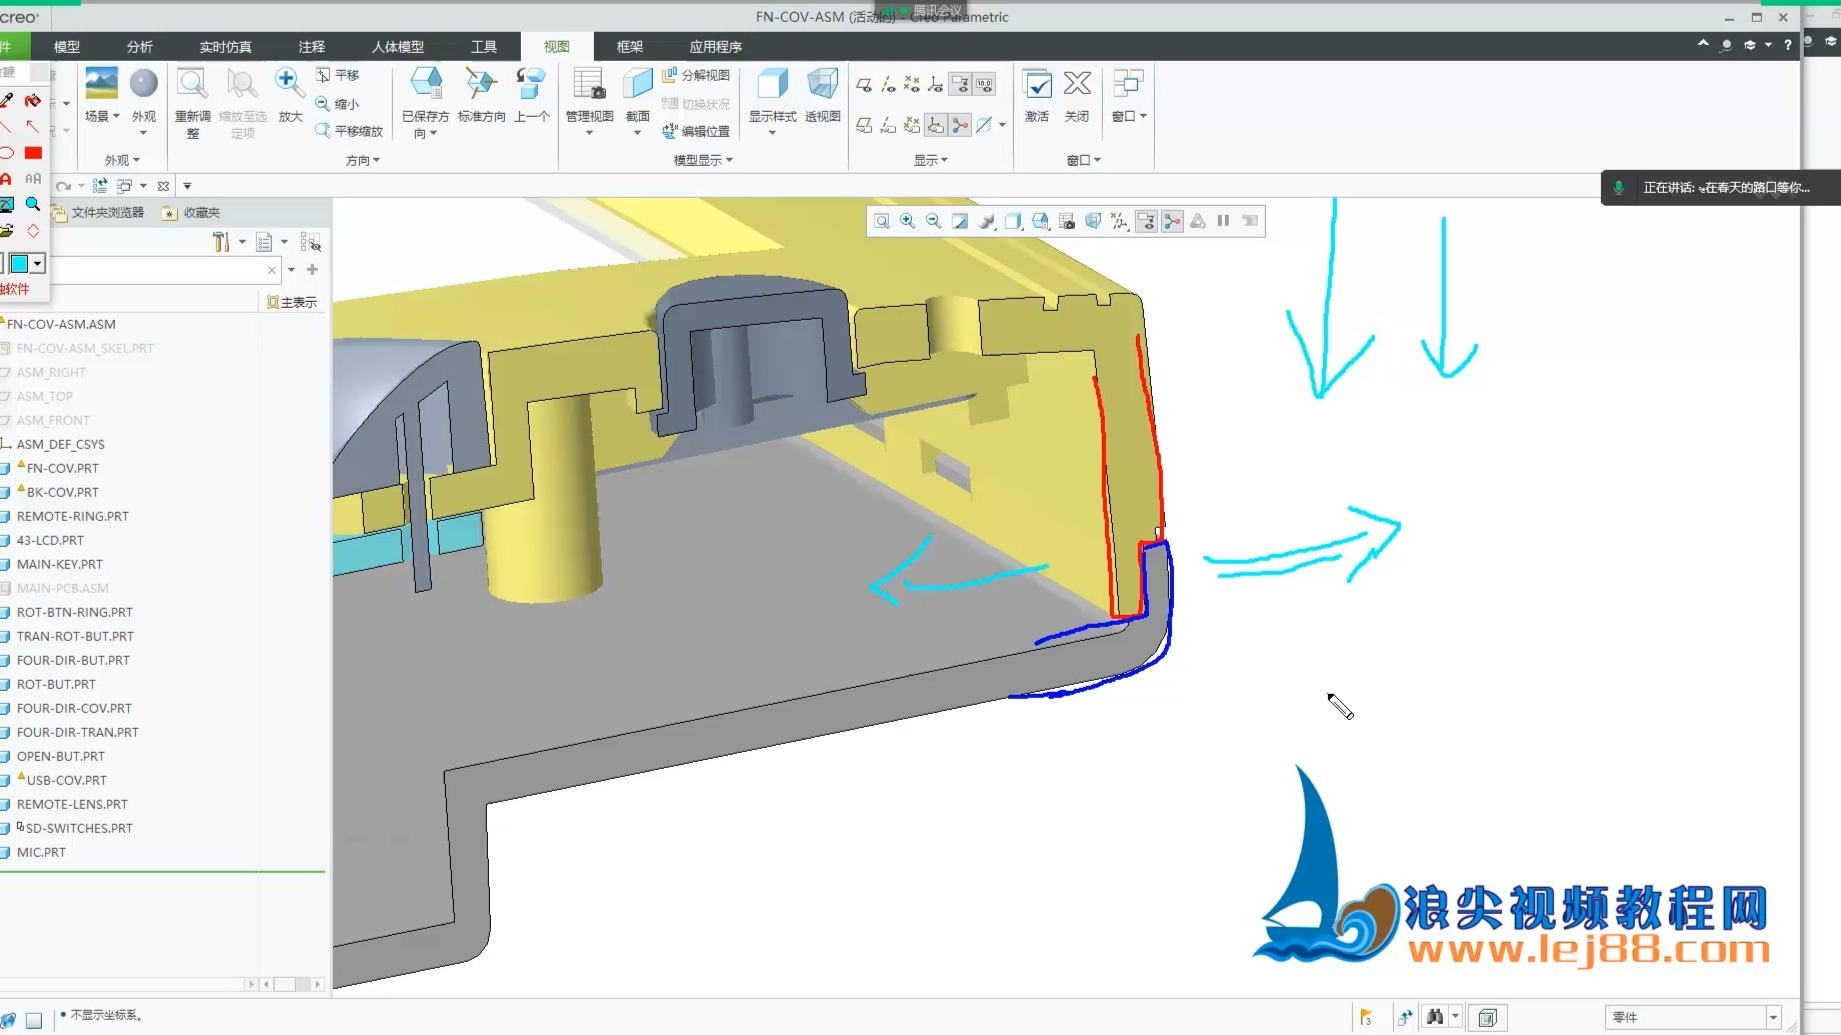
Task: Click the 透视图 perspective view icon
Action: point(822,96)
